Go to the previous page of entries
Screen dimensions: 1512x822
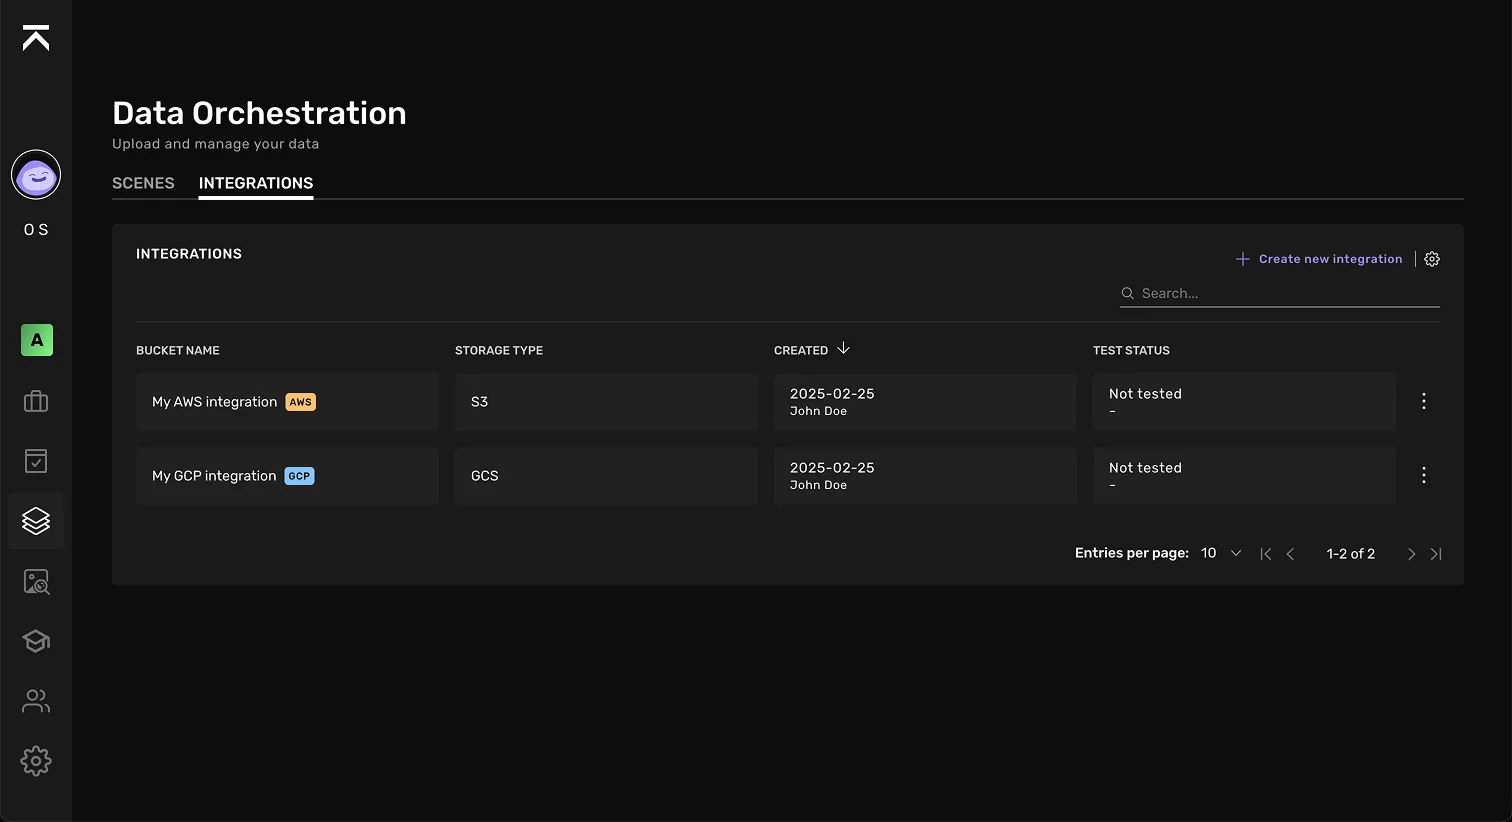(x=1290, y=554)
